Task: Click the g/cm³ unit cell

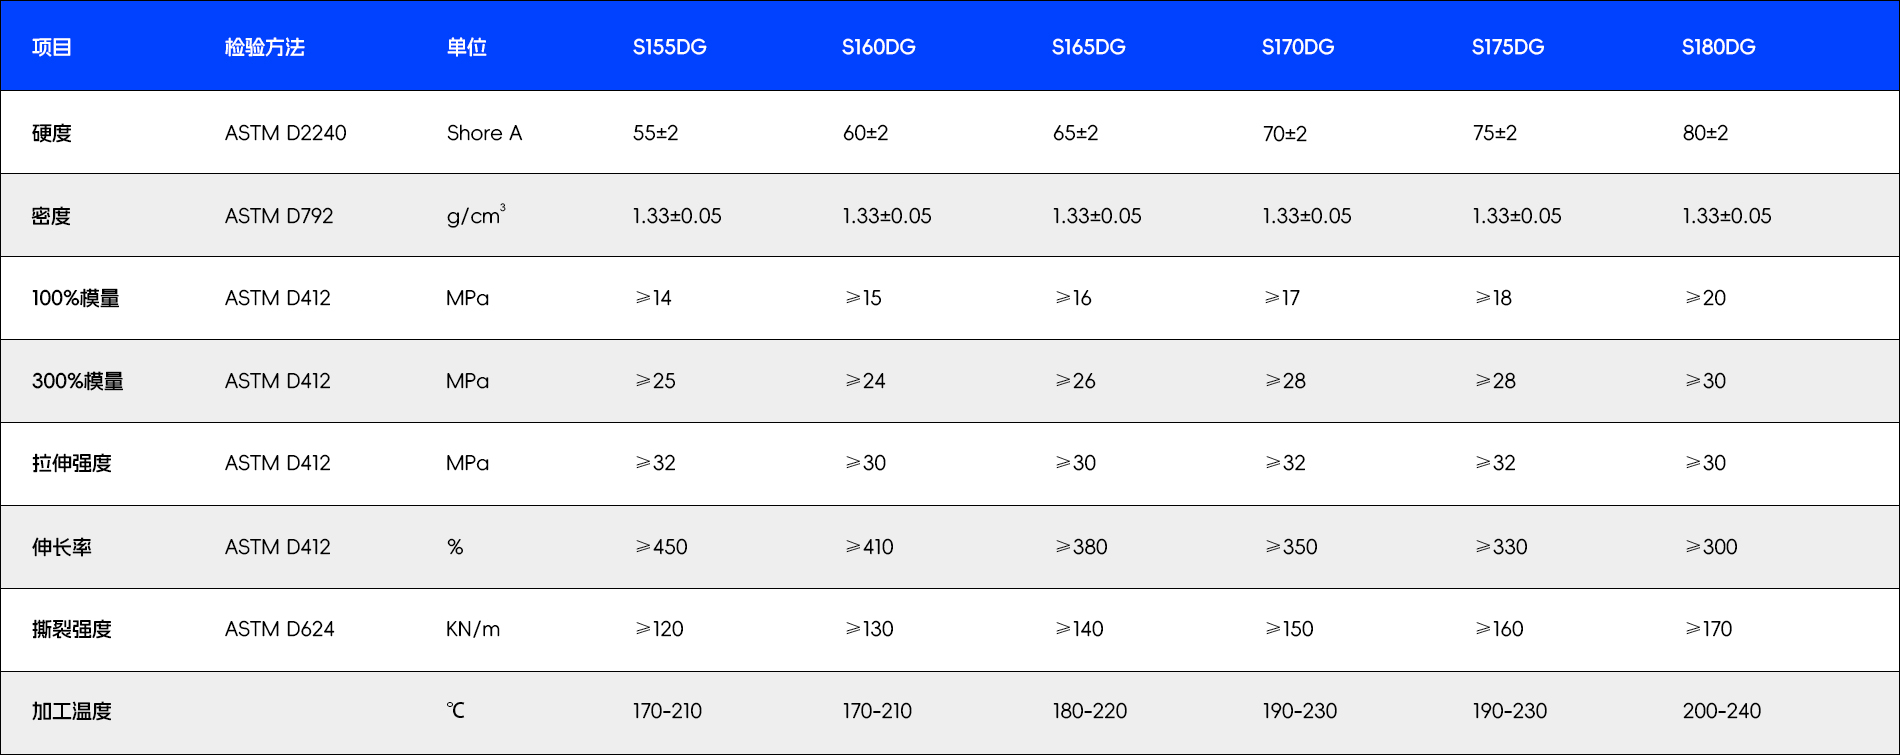Action: pyautogui.click(x=475, y=216)
